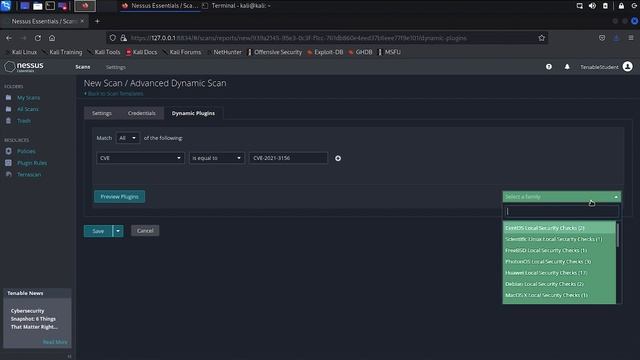Switch to the Credentials tab
The height and width of the screenshot is (360, 640).
point(141,113)
